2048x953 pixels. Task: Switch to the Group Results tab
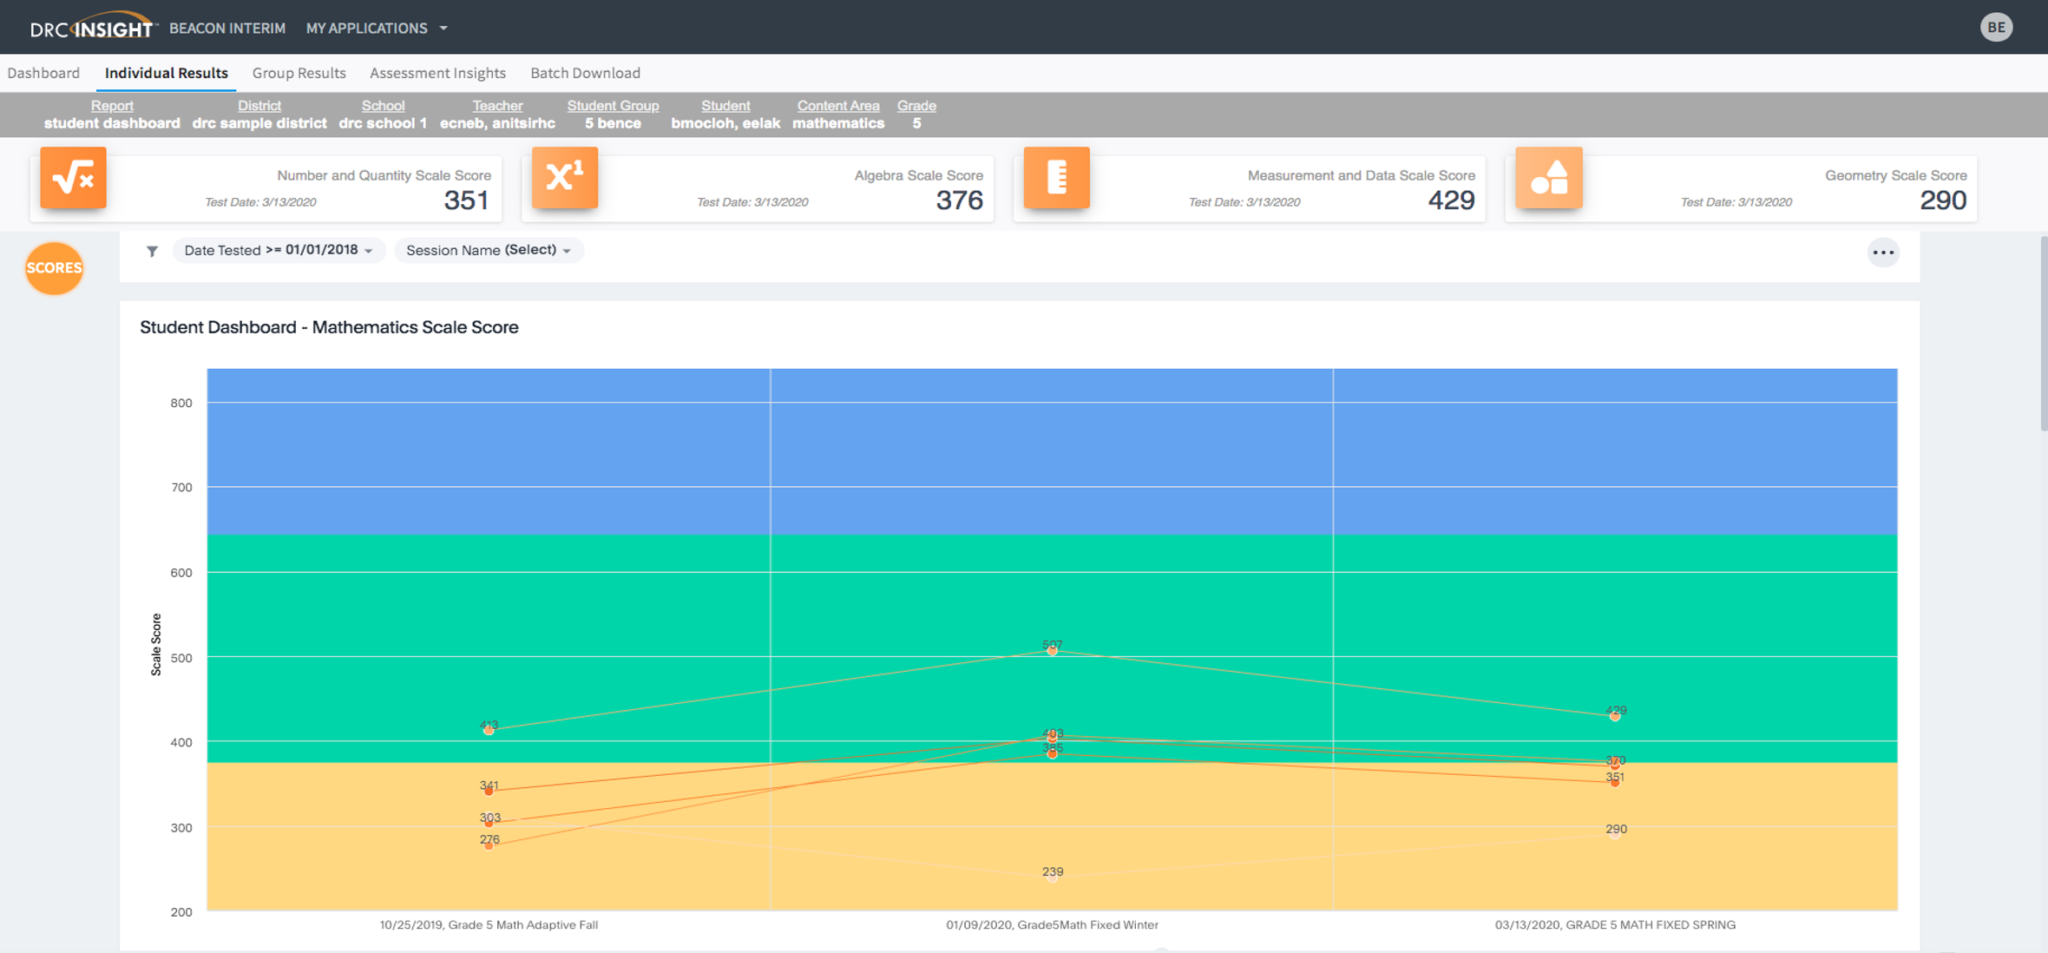(x=298, y=73)
